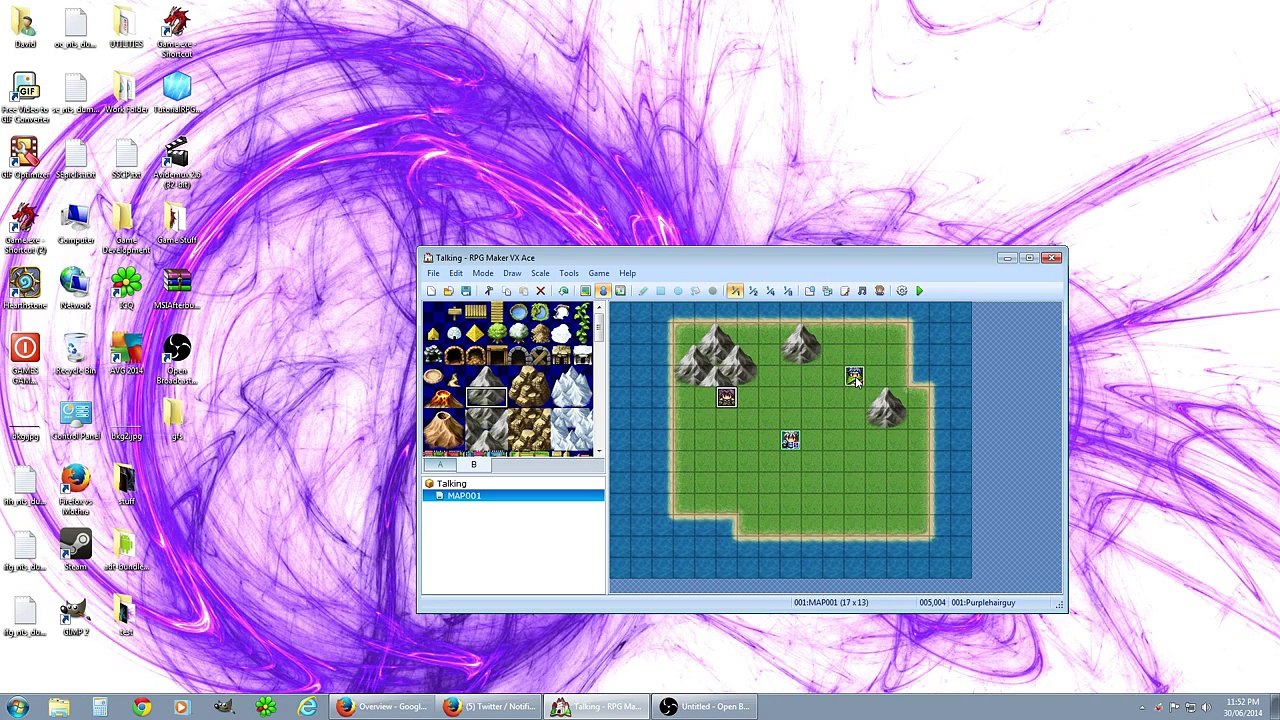Open the Mode menu
Screen dimensions: 1280x720
(483, 273)
